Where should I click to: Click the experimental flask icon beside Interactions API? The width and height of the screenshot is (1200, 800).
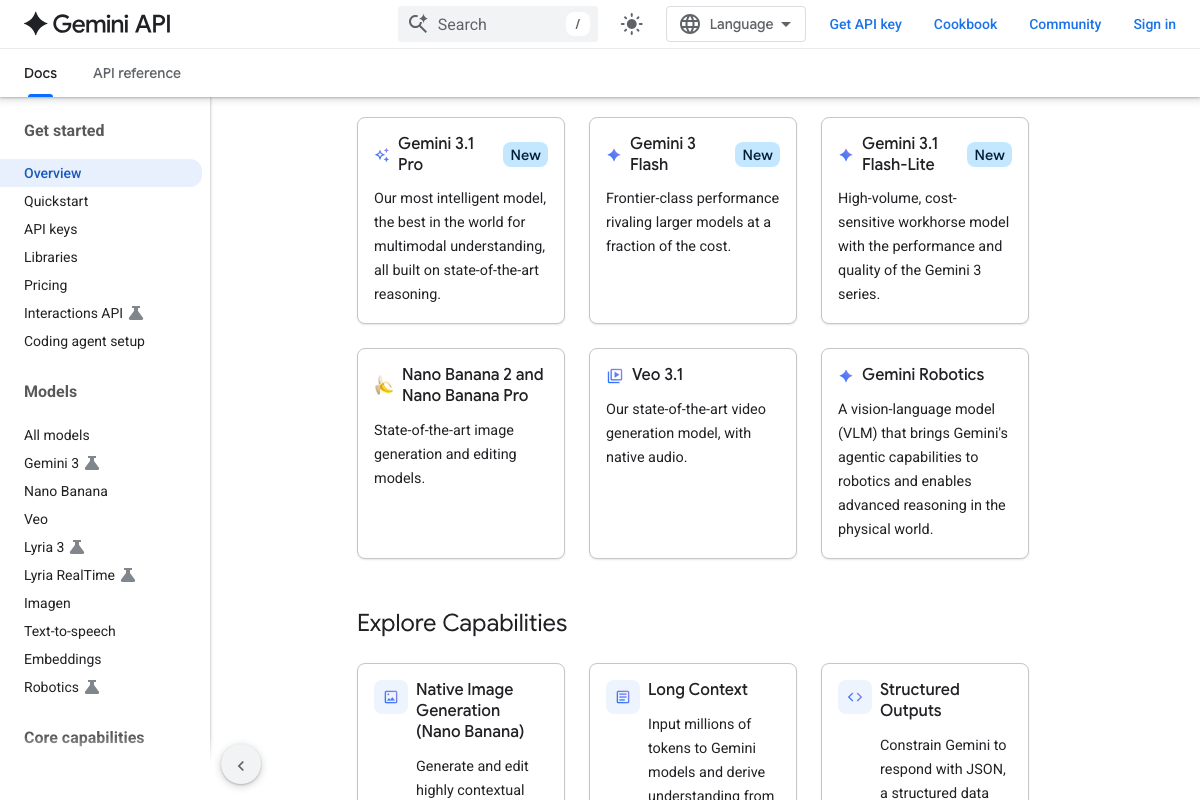(x=136, y=313)
